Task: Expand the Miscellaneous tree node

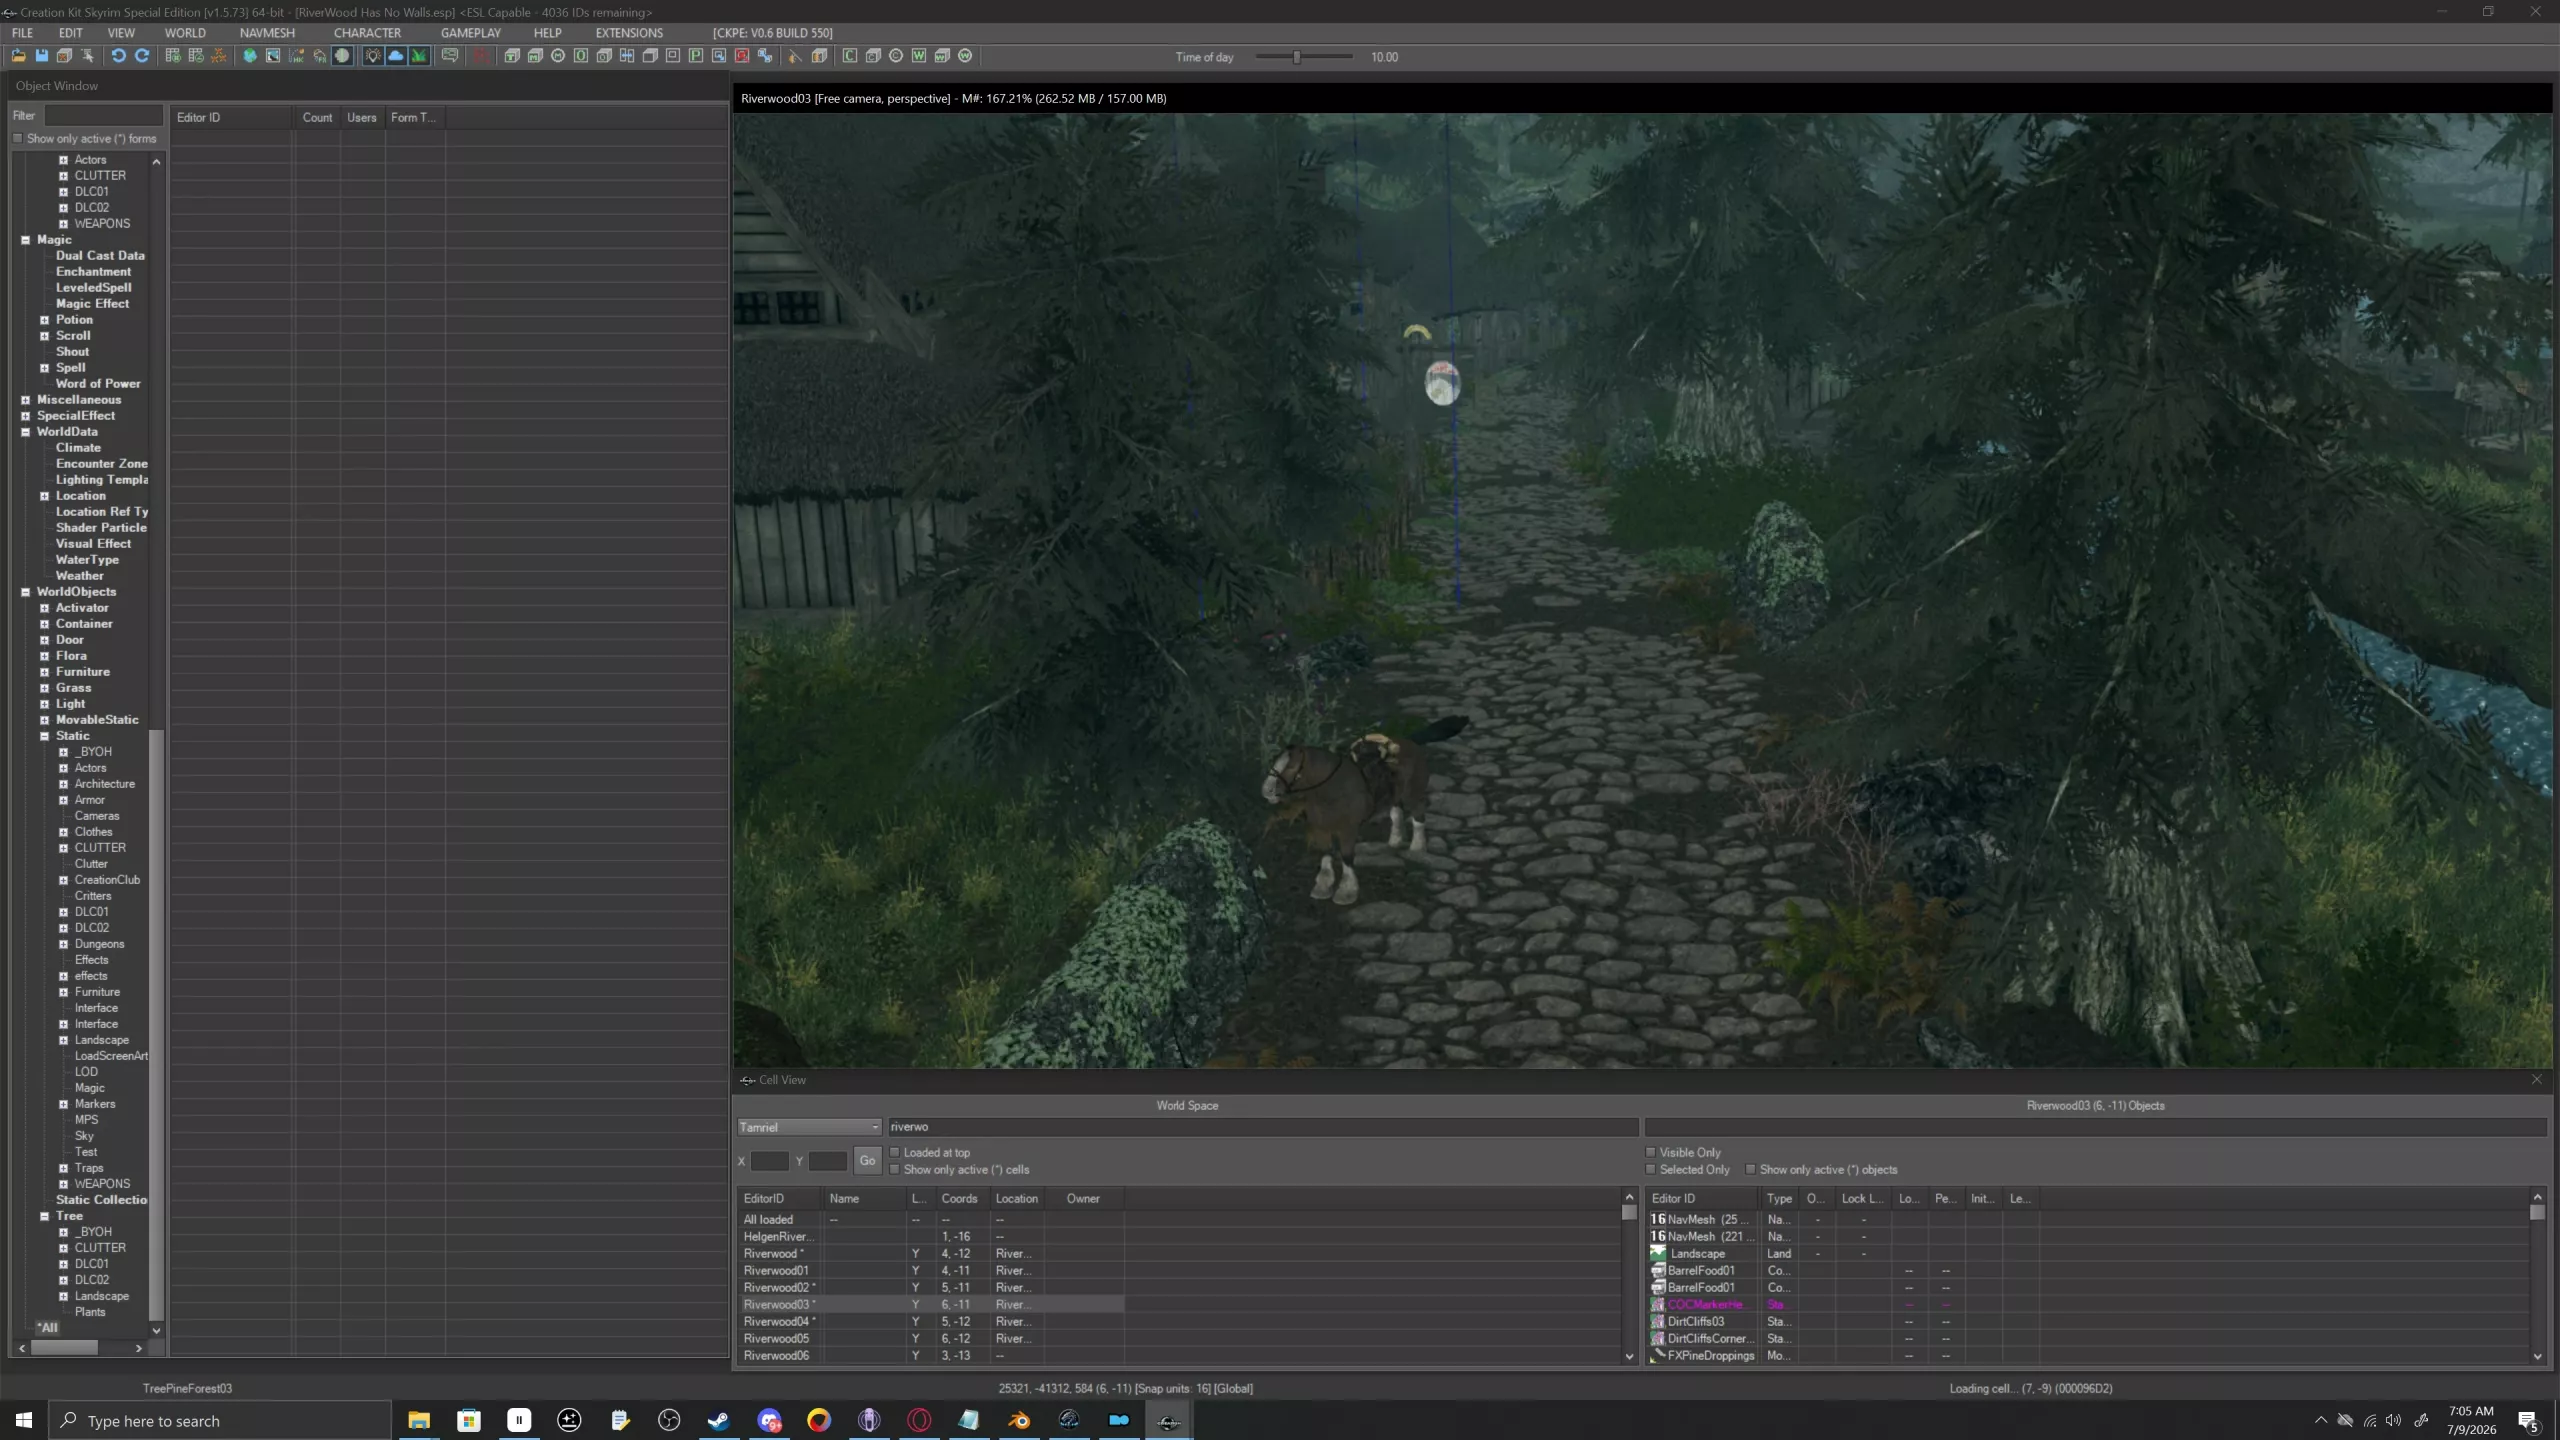Action: (x=26, y=400)
